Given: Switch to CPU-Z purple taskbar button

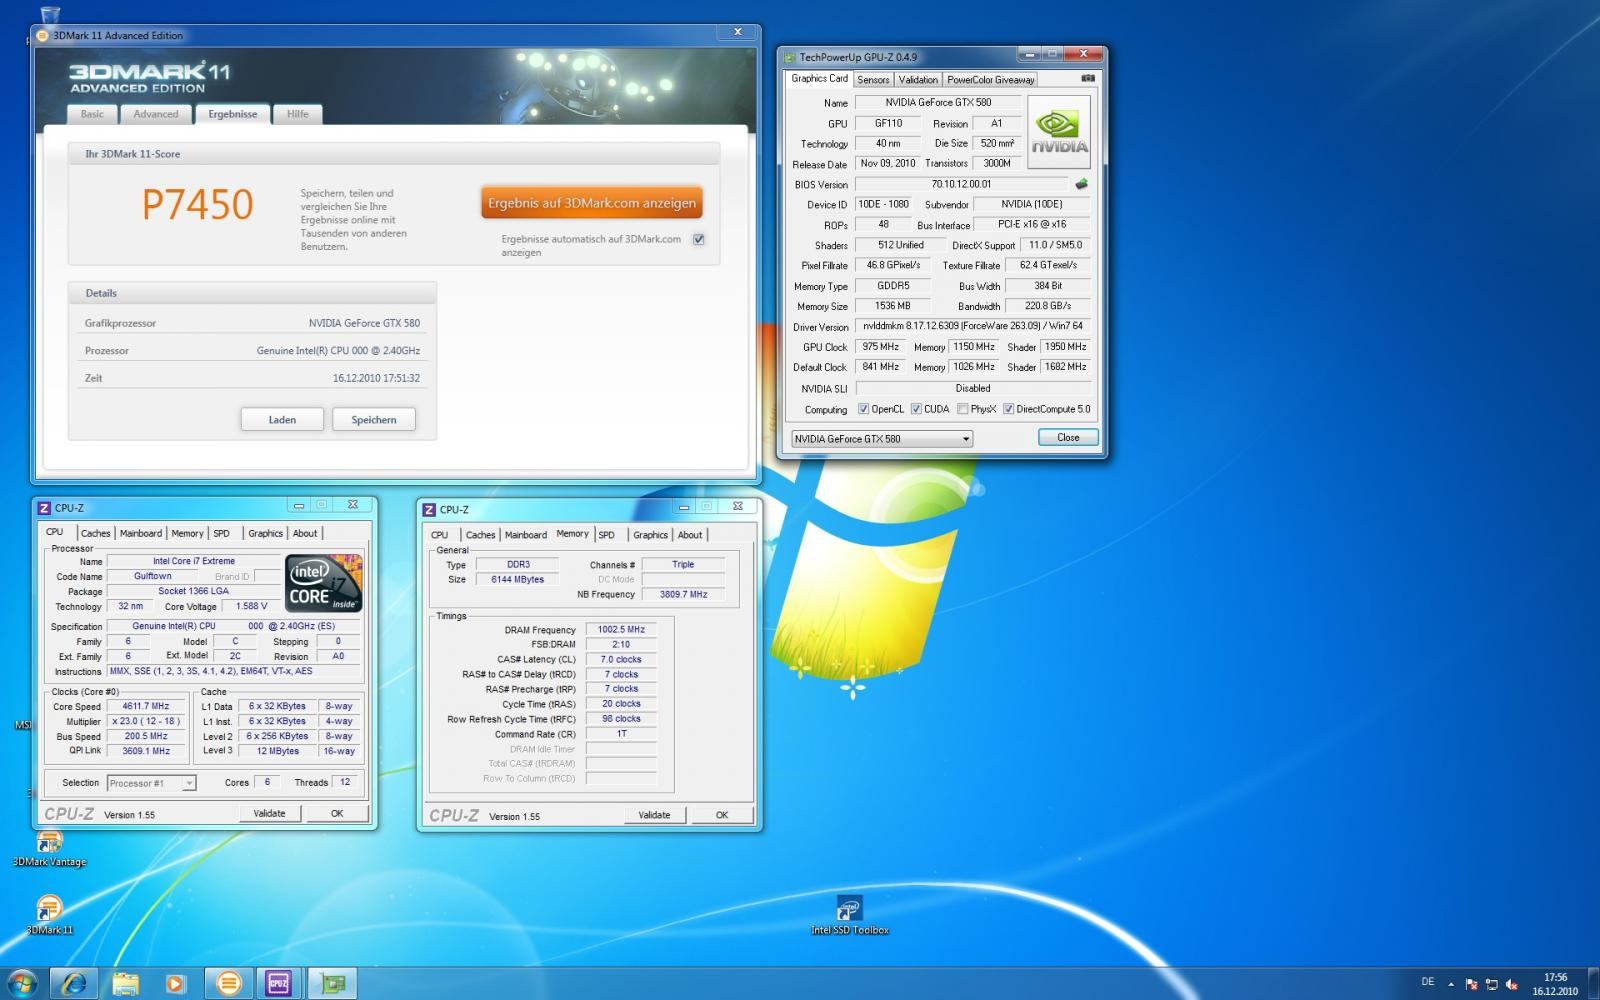Looking at the screenshot, I should (279, 984).
